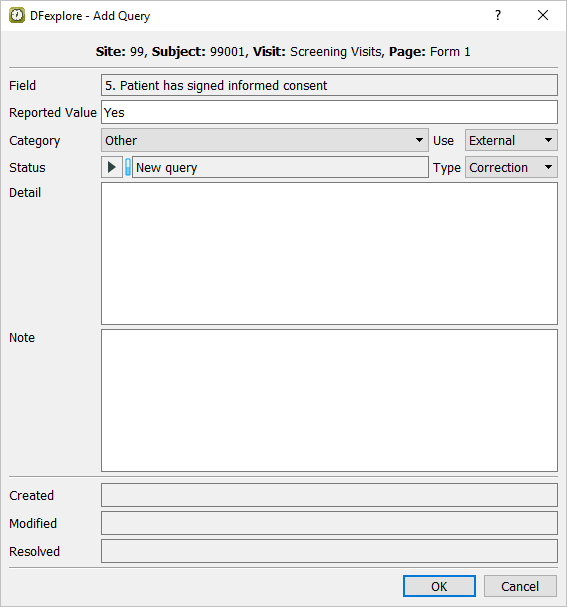Open help with the question mark button

point(498,15)
